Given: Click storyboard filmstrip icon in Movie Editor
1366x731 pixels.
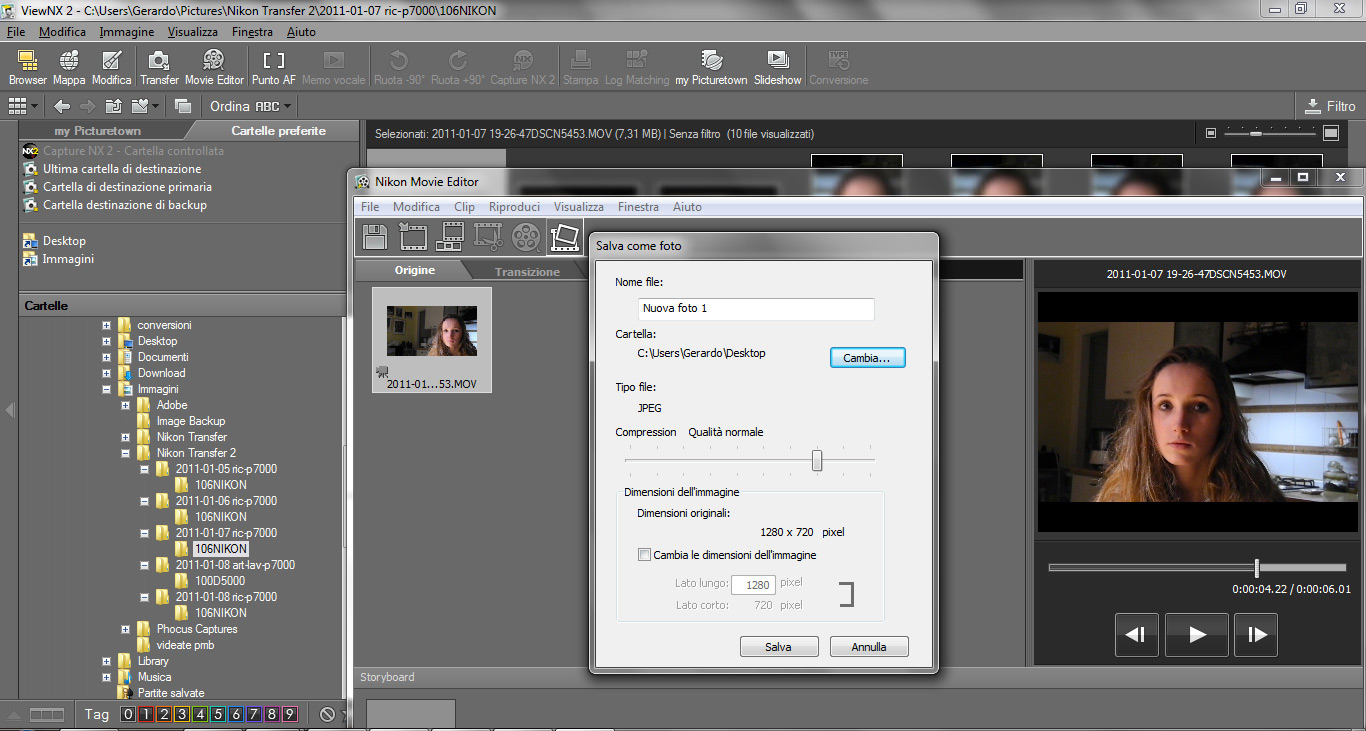Looking at the screenshot, I should point(451,236).
